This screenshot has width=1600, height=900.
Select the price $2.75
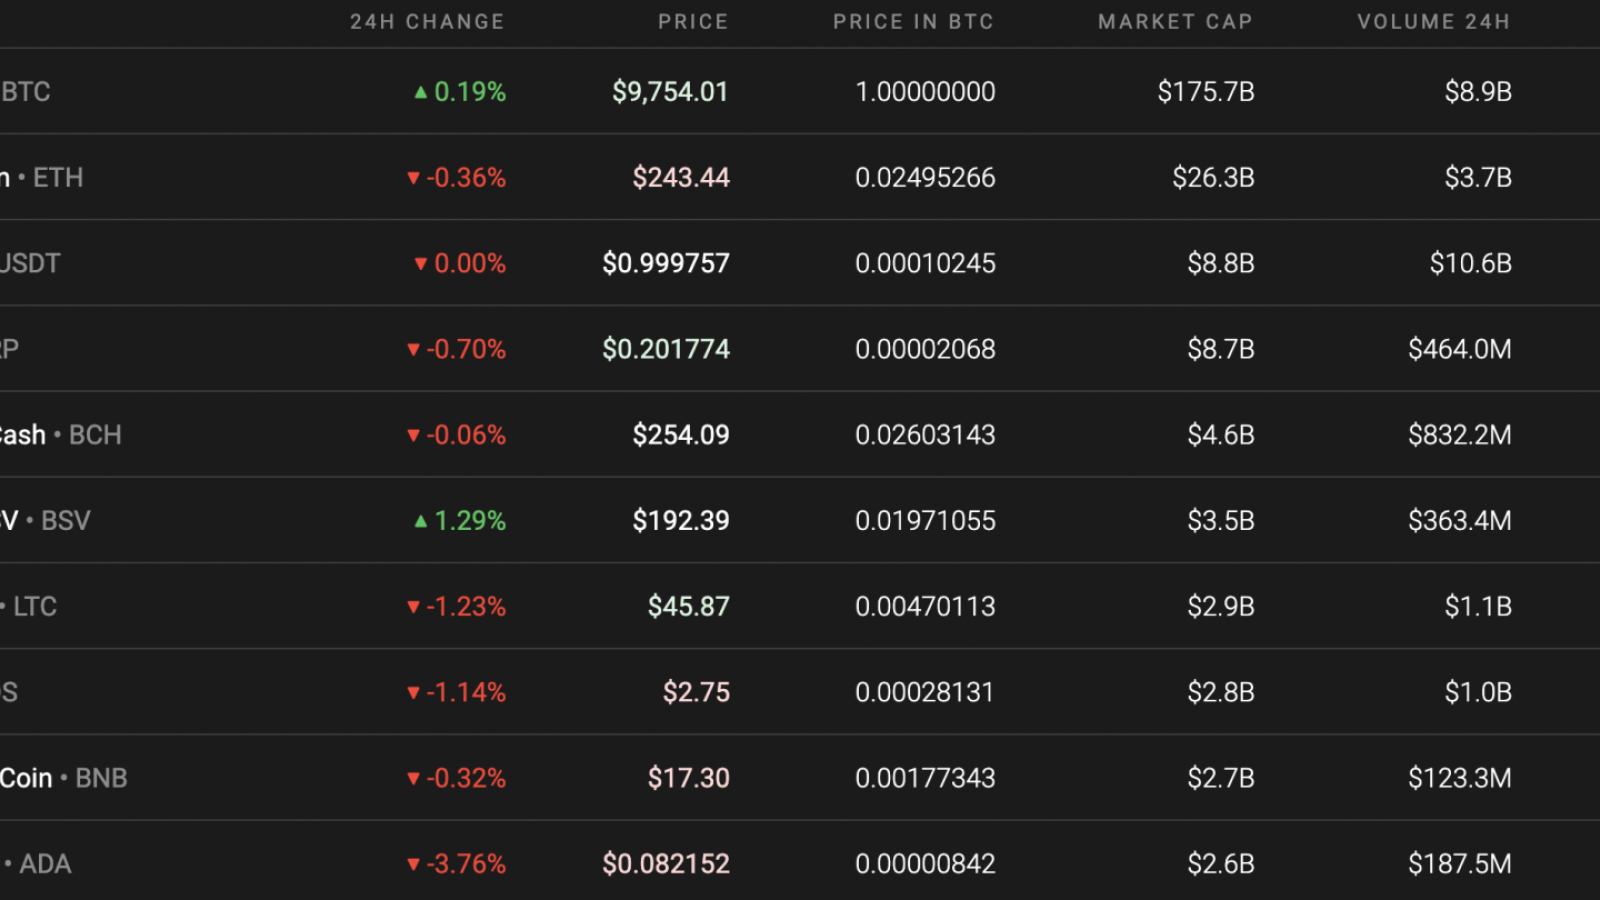click(697, 693)
